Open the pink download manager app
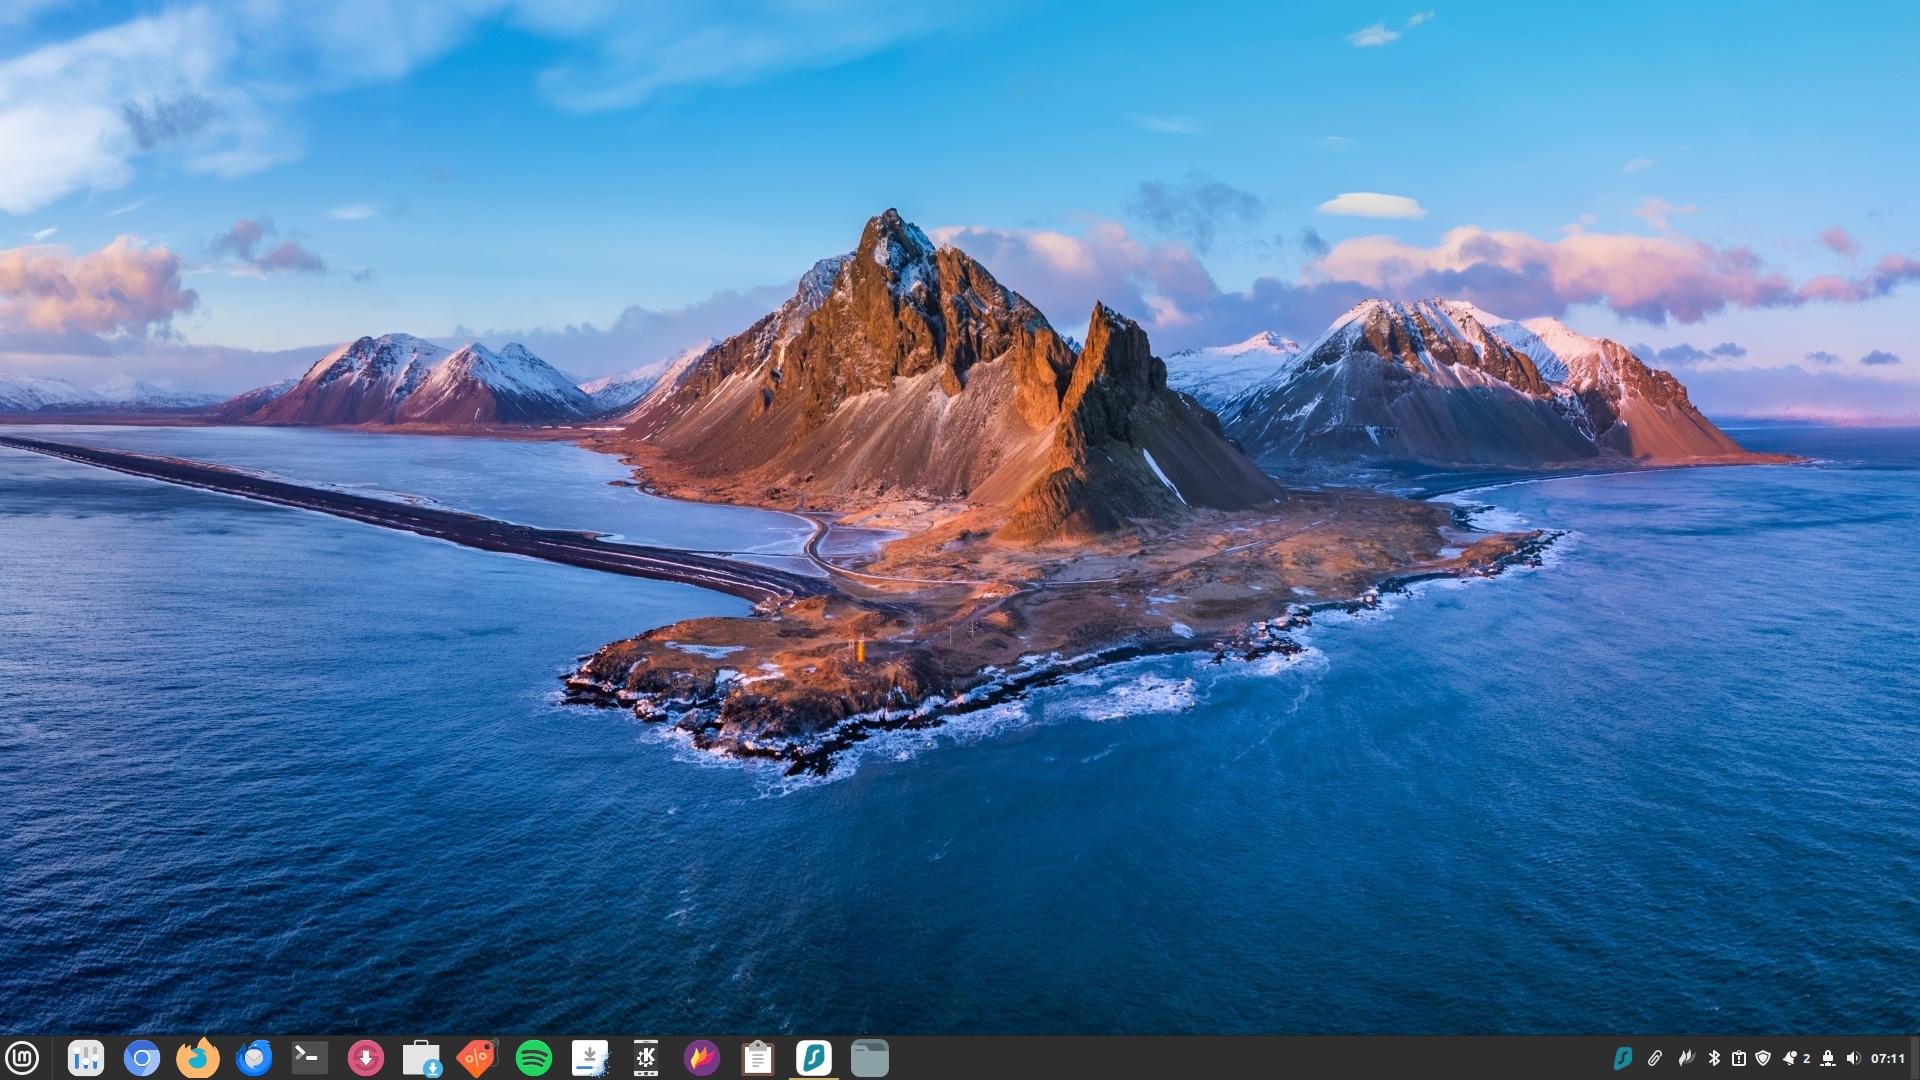This screenshot has height=1080, width=1920. (x=366, y=1058)
